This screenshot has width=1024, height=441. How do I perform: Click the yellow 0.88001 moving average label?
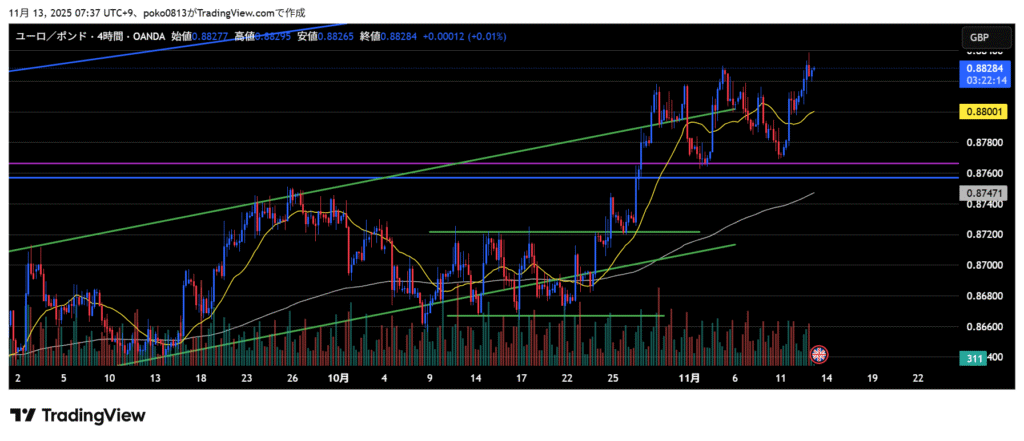pyautogui.click(x=978, y=112)
